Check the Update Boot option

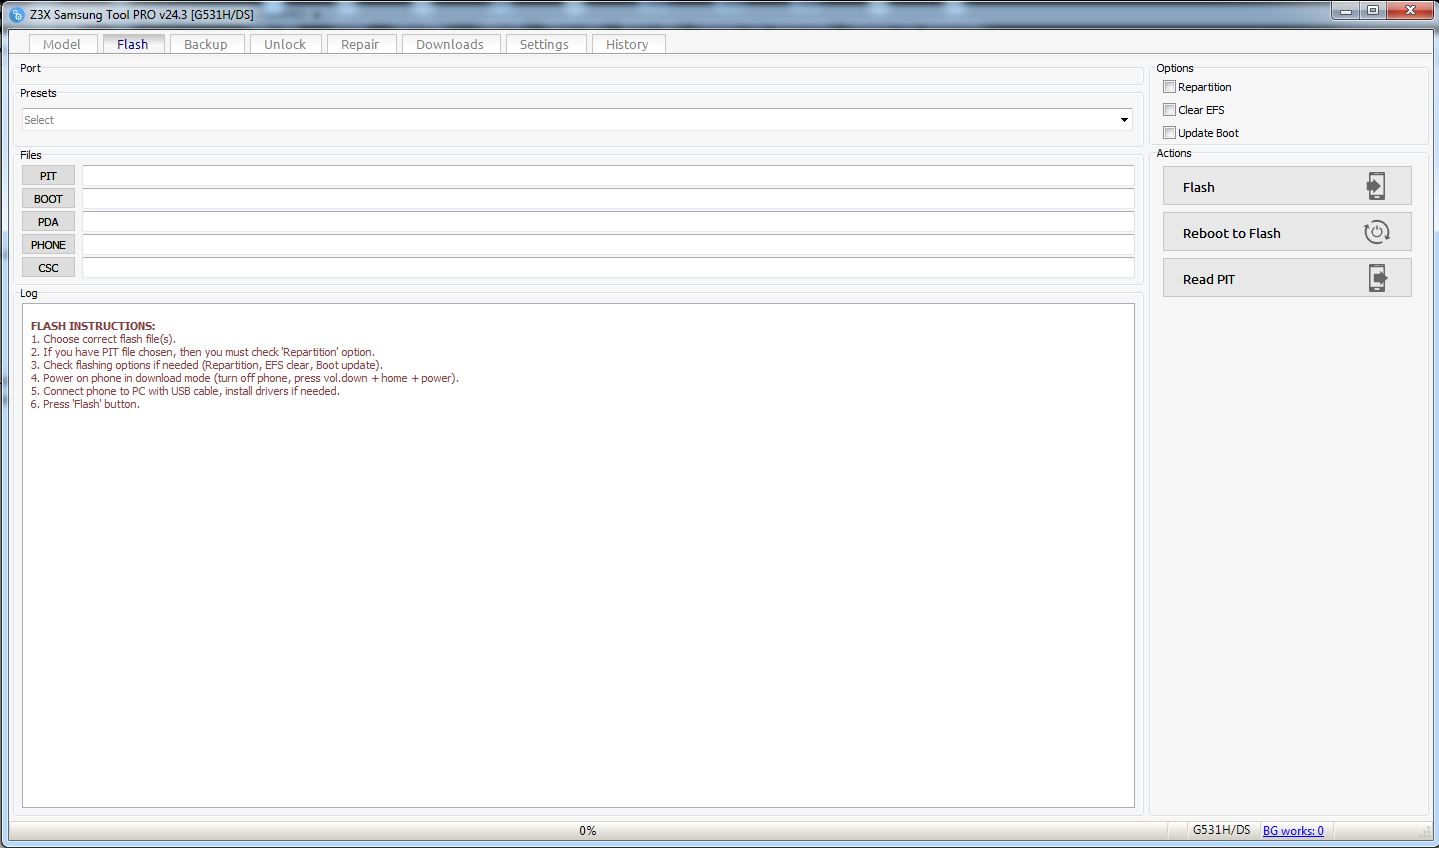coord(1169,133)
